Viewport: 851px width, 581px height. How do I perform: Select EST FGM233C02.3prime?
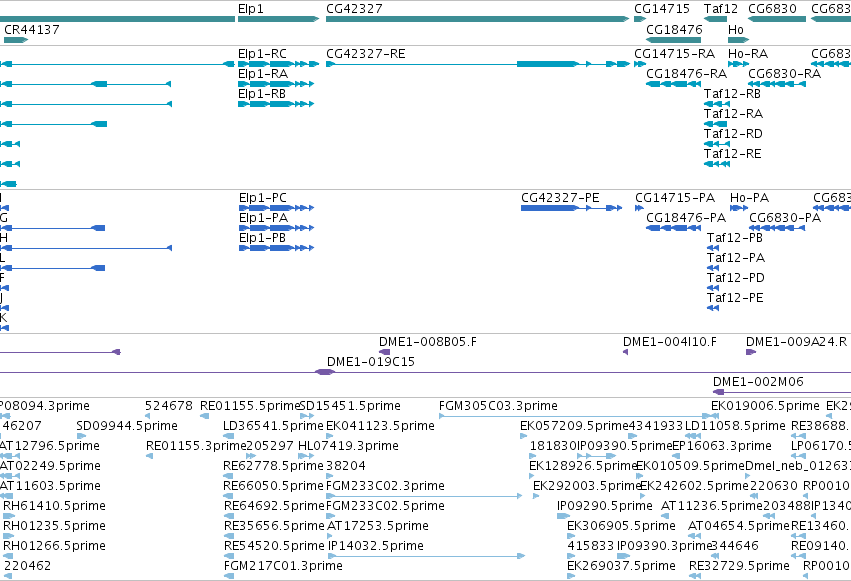pyautogui.click(x=424, y=496)
